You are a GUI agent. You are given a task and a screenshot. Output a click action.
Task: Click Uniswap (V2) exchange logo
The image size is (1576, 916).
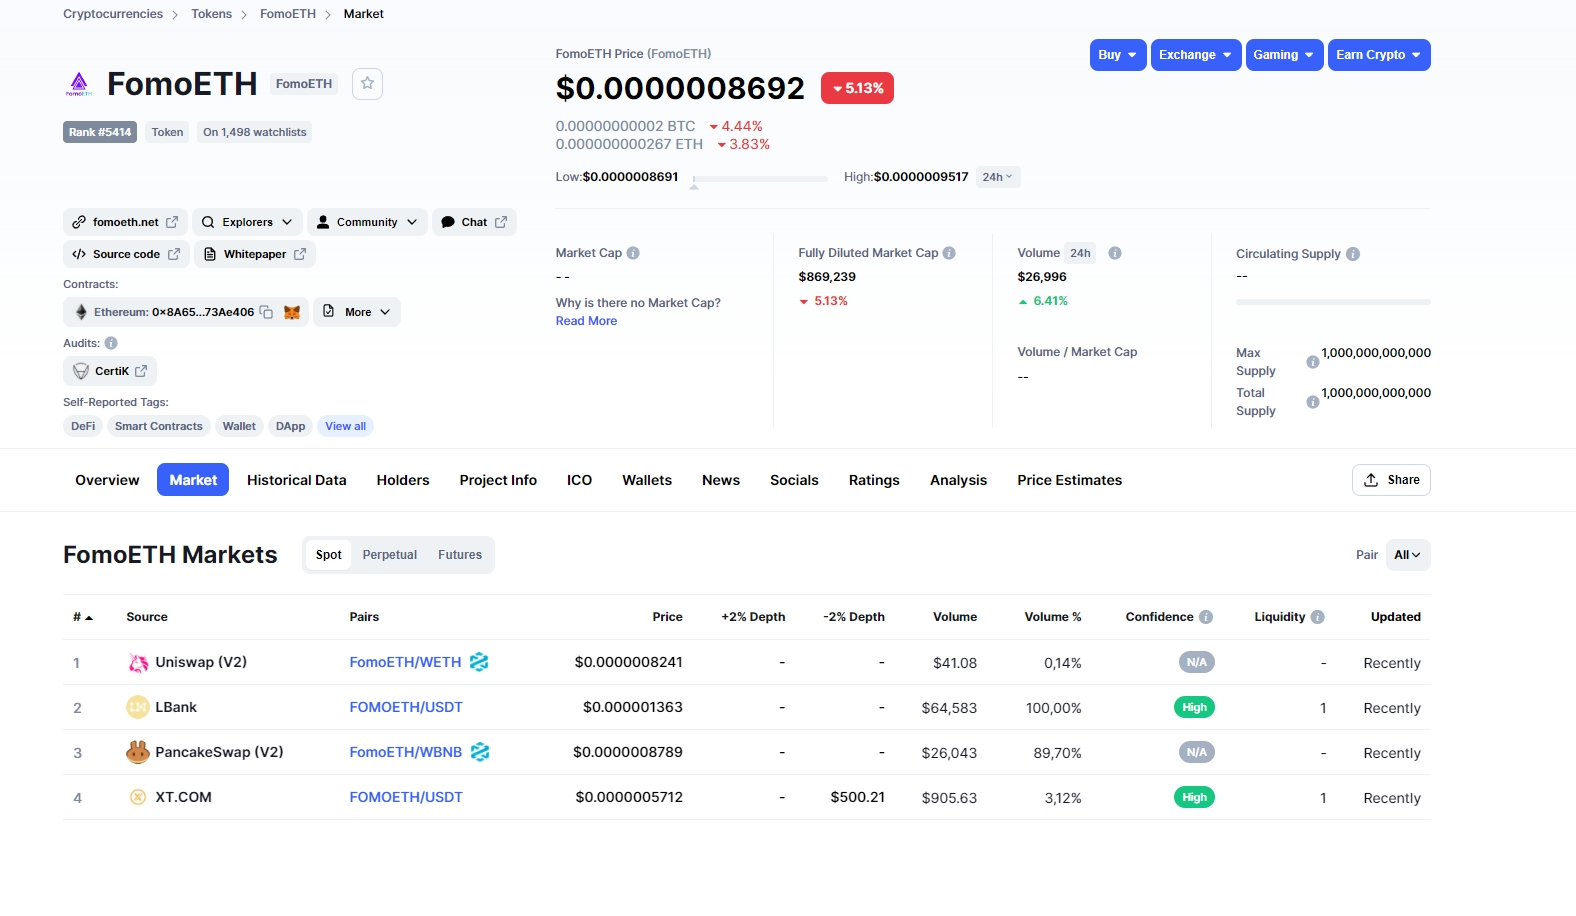tap(138, 663)
